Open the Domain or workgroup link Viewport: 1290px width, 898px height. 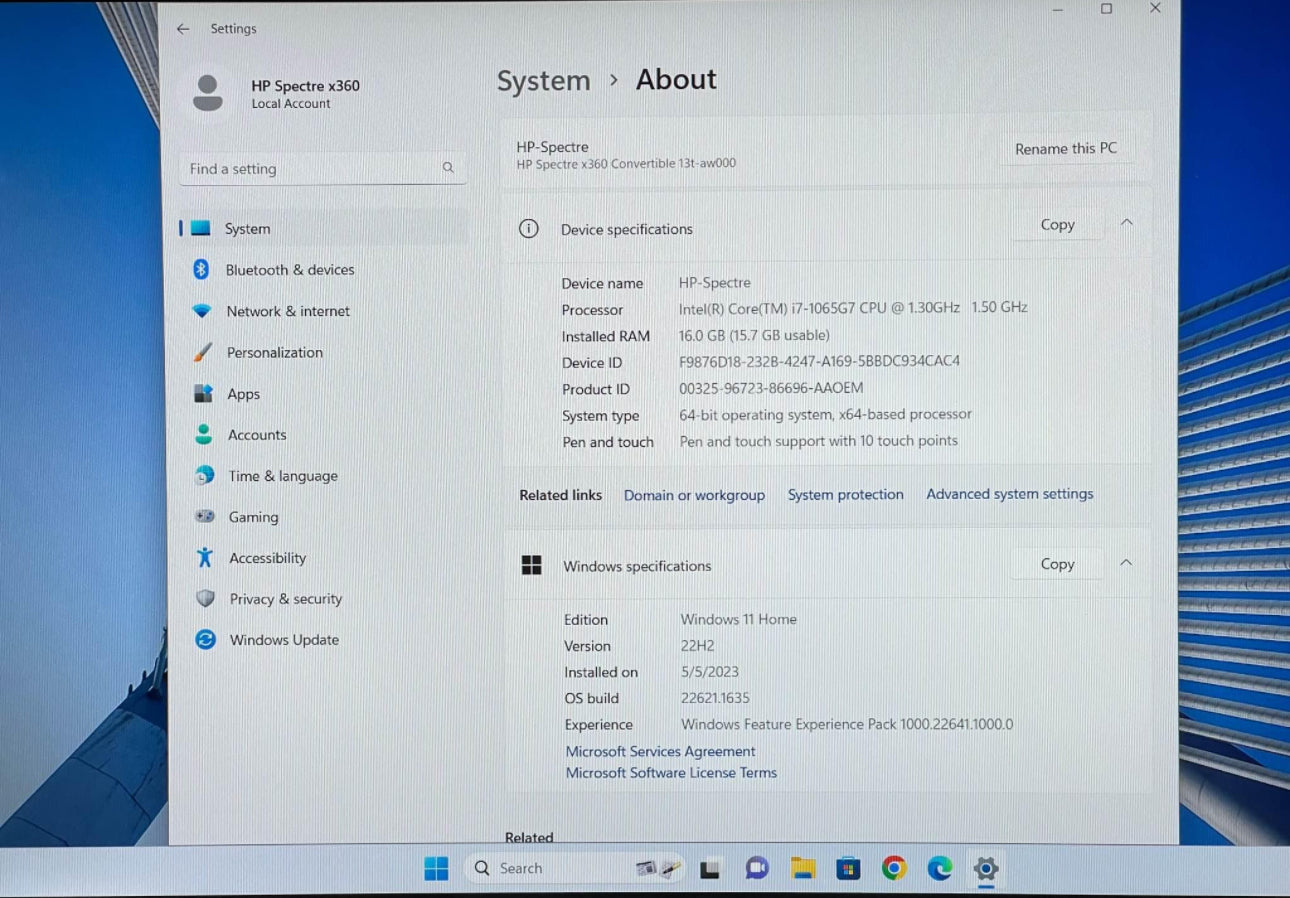pos(694,495)
